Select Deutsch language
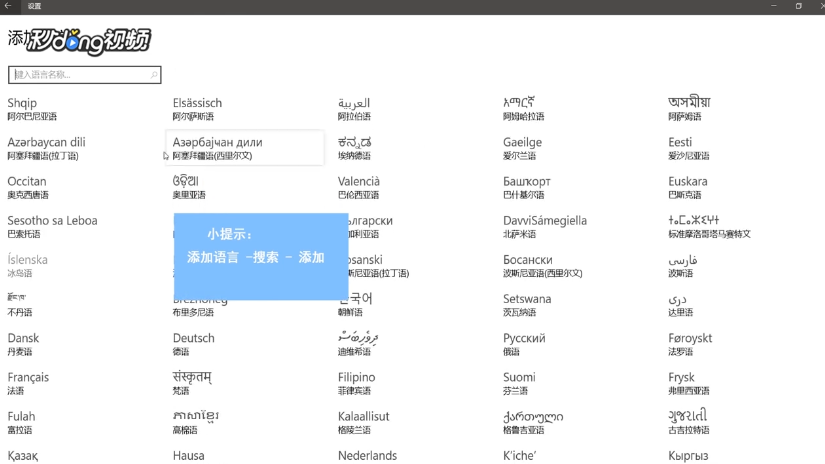Viewport: 825px width, 464px height. 194,344
